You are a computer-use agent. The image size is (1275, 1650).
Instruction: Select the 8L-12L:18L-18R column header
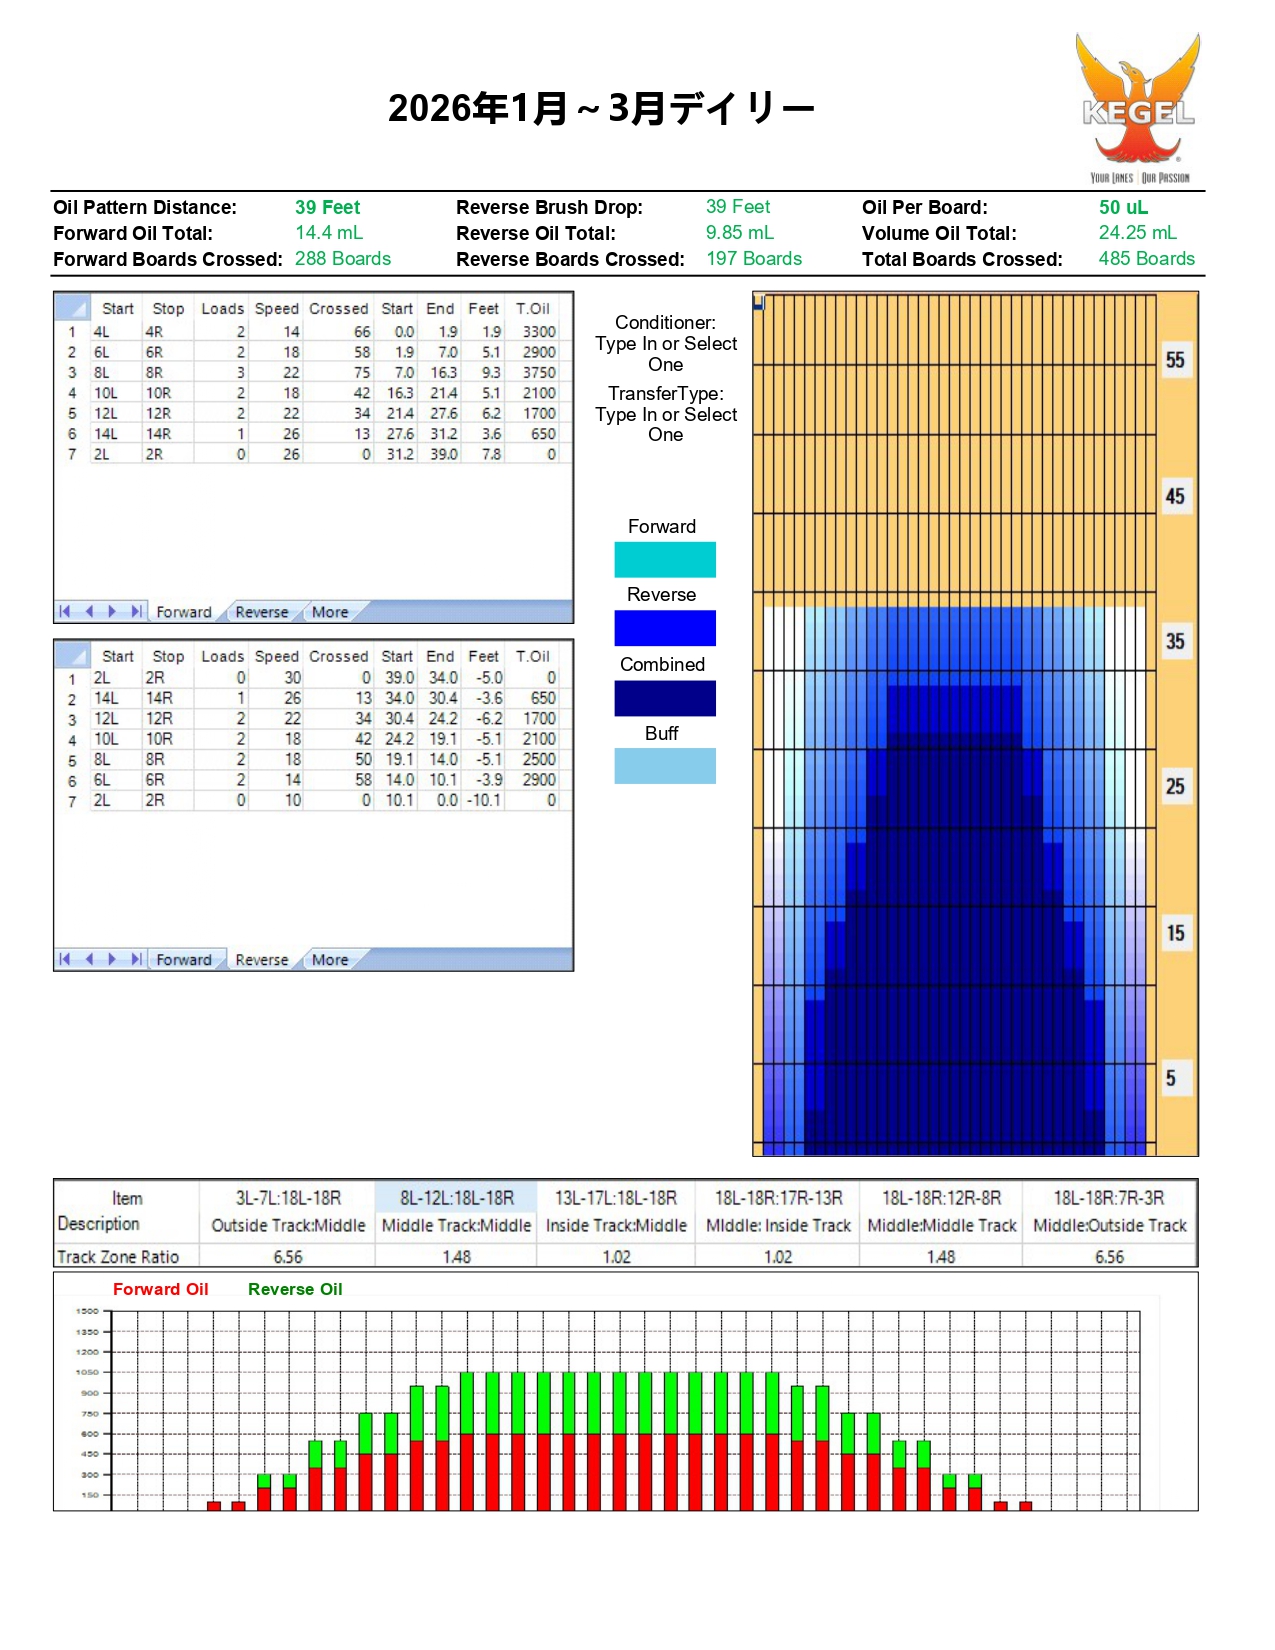point(456,1198)
